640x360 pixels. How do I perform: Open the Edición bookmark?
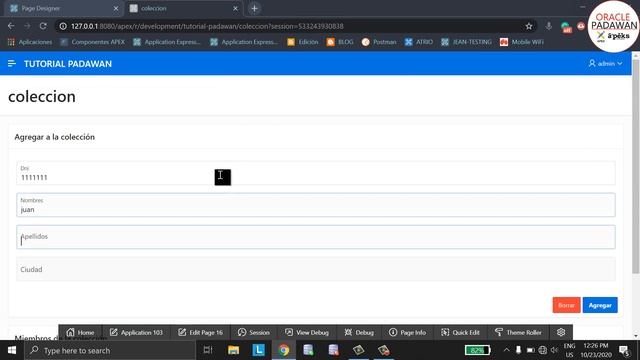pos(302,42)
